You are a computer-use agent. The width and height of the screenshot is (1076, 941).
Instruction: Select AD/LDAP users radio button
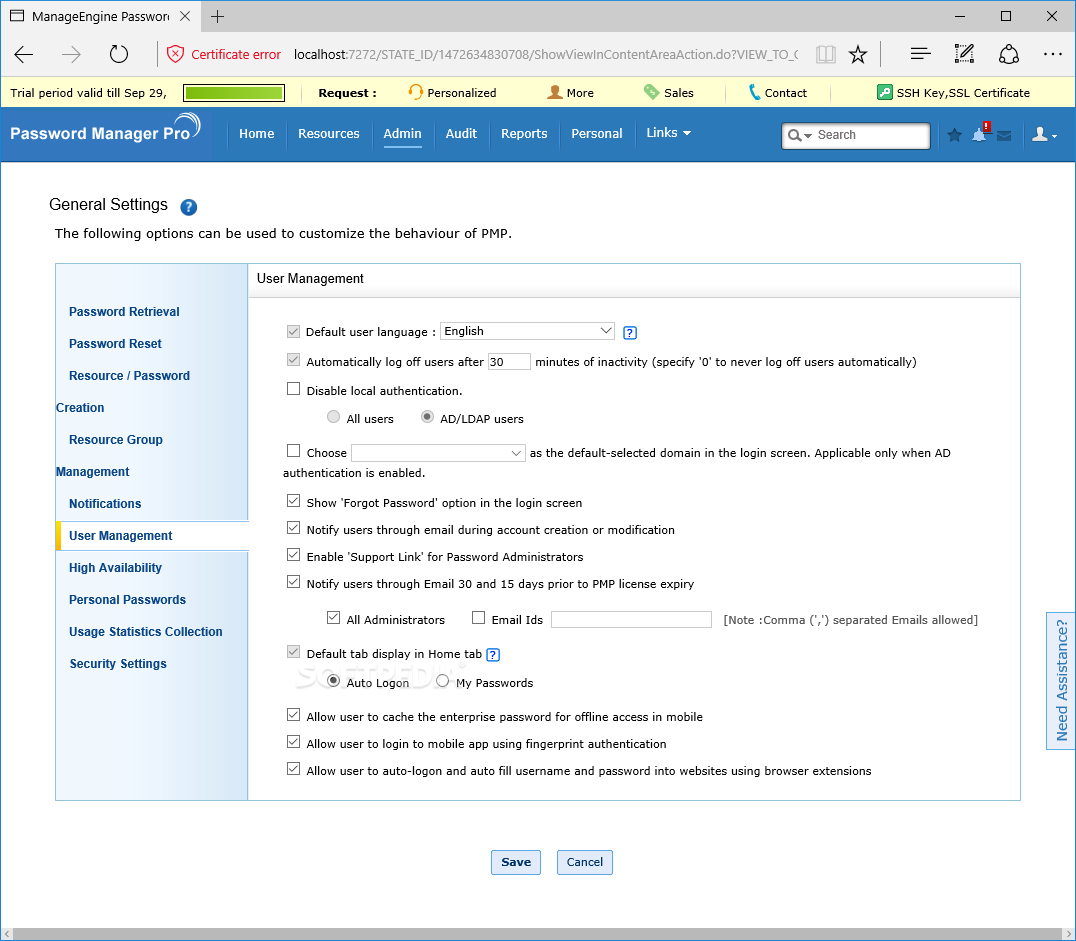click(428, 417)
